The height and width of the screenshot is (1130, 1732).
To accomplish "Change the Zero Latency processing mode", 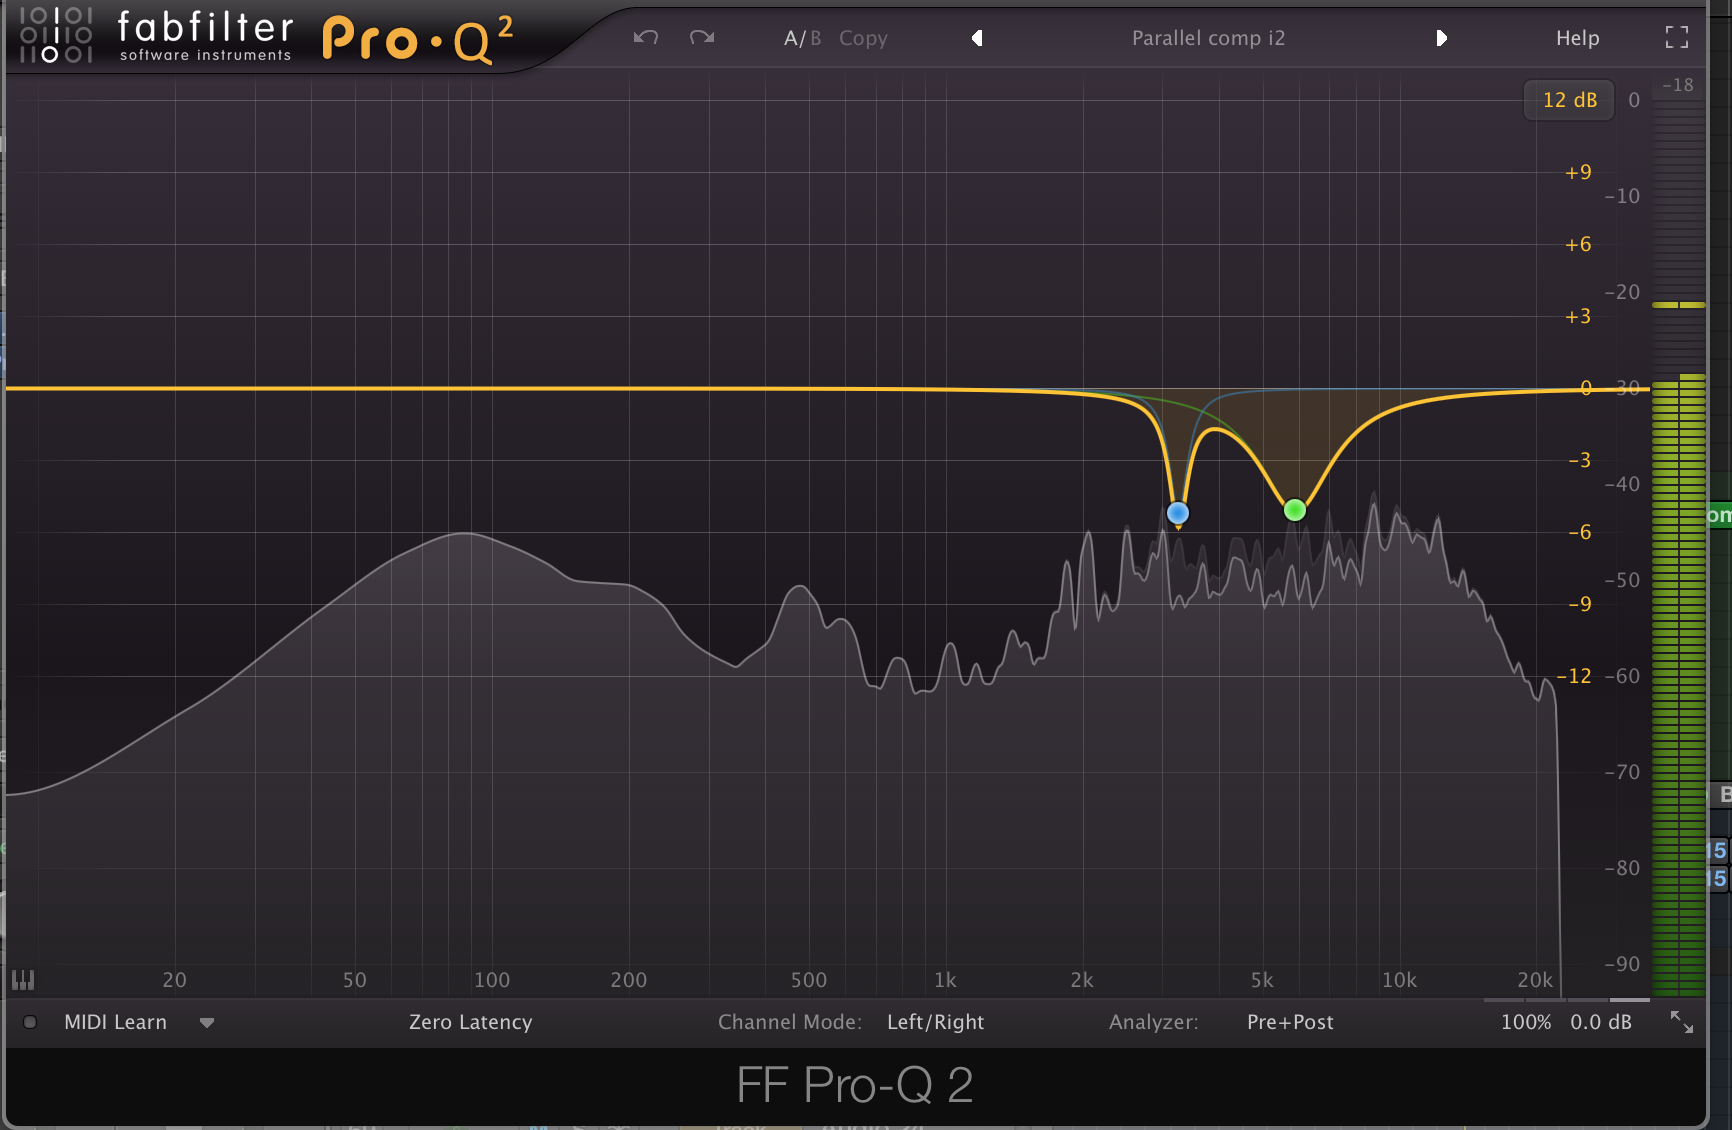I will point(470,1022).
